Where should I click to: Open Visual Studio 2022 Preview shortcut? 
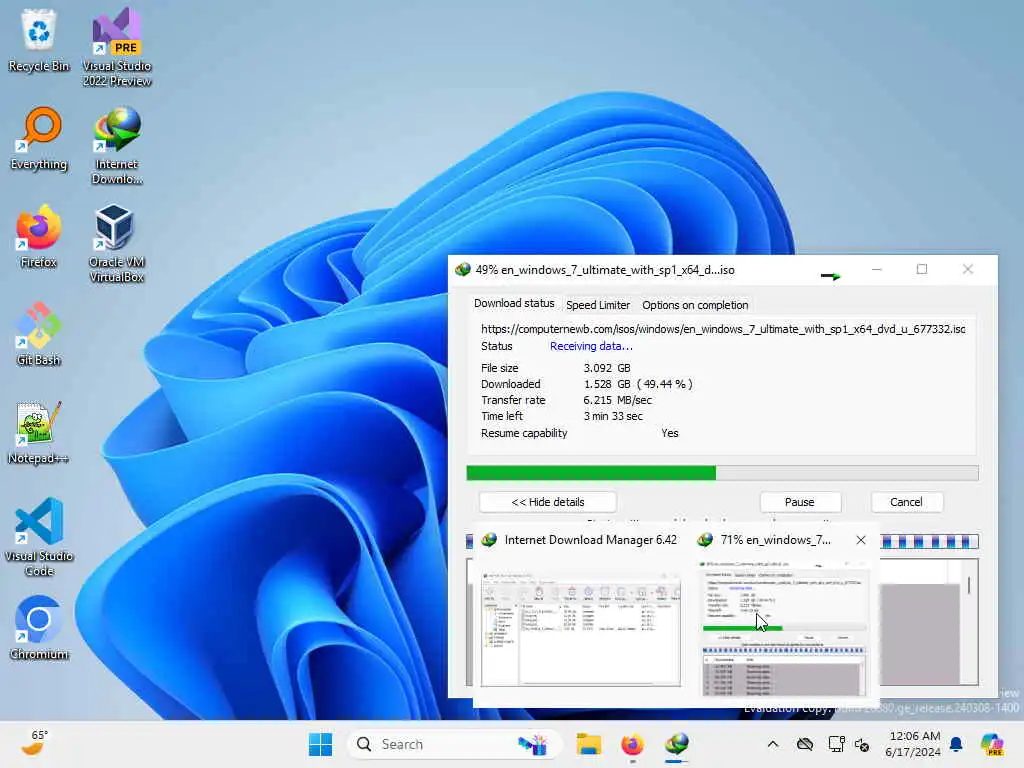click(x=116, y=47)
